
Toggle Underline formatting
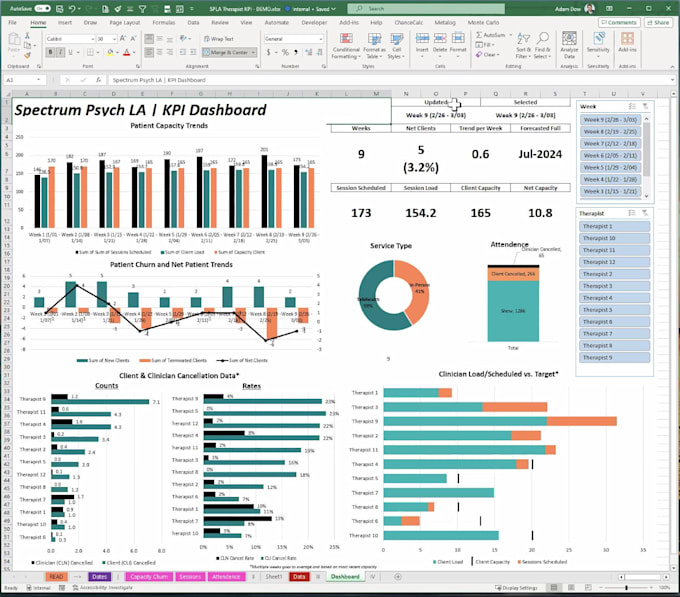pyautogui.click(x=70, y=52)
